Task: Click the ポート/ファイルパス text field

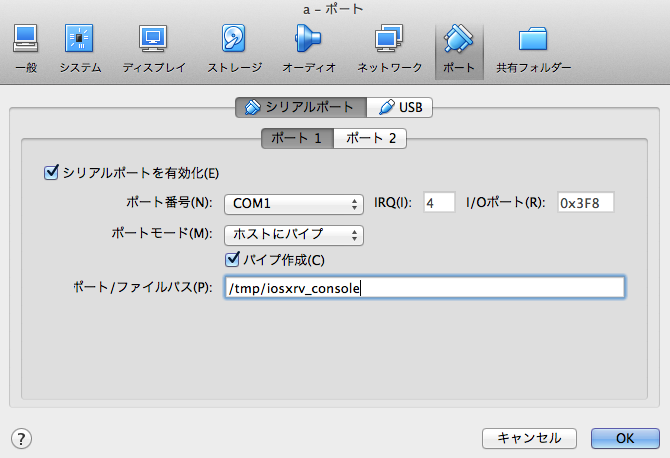Action: [x=424, y=288]
